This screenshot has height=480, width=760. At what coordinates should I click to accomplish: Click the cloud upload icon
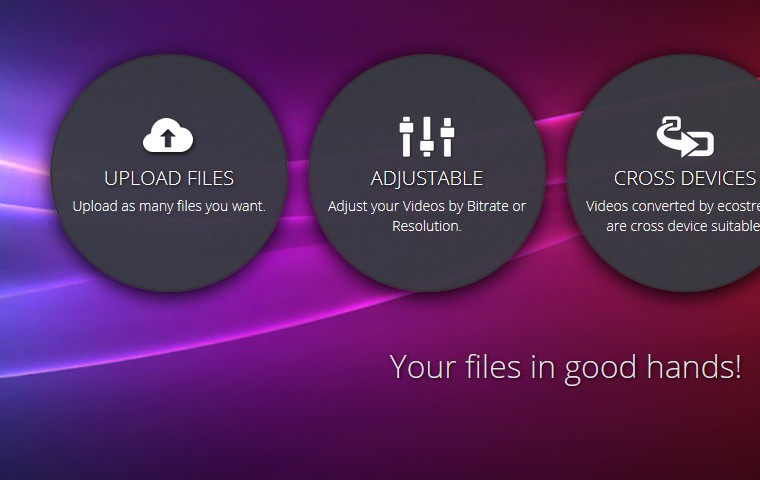(x=168, y=135)
